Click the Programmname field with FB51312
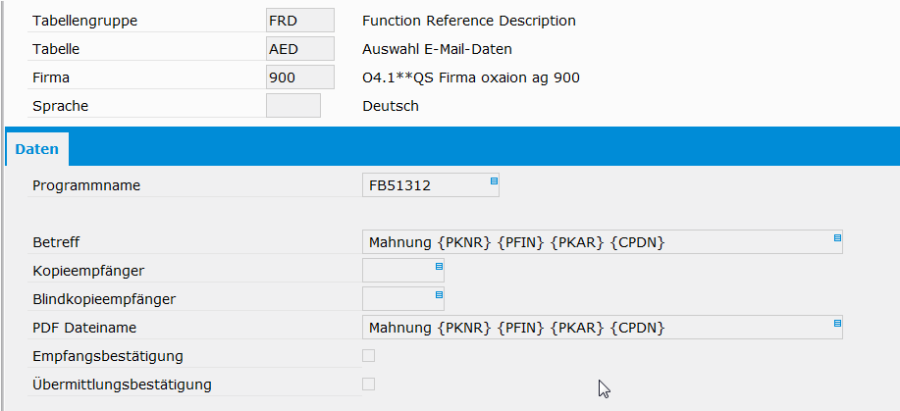Screen dimensions: 900x411 pyautogui.click(x=430, y=185)
